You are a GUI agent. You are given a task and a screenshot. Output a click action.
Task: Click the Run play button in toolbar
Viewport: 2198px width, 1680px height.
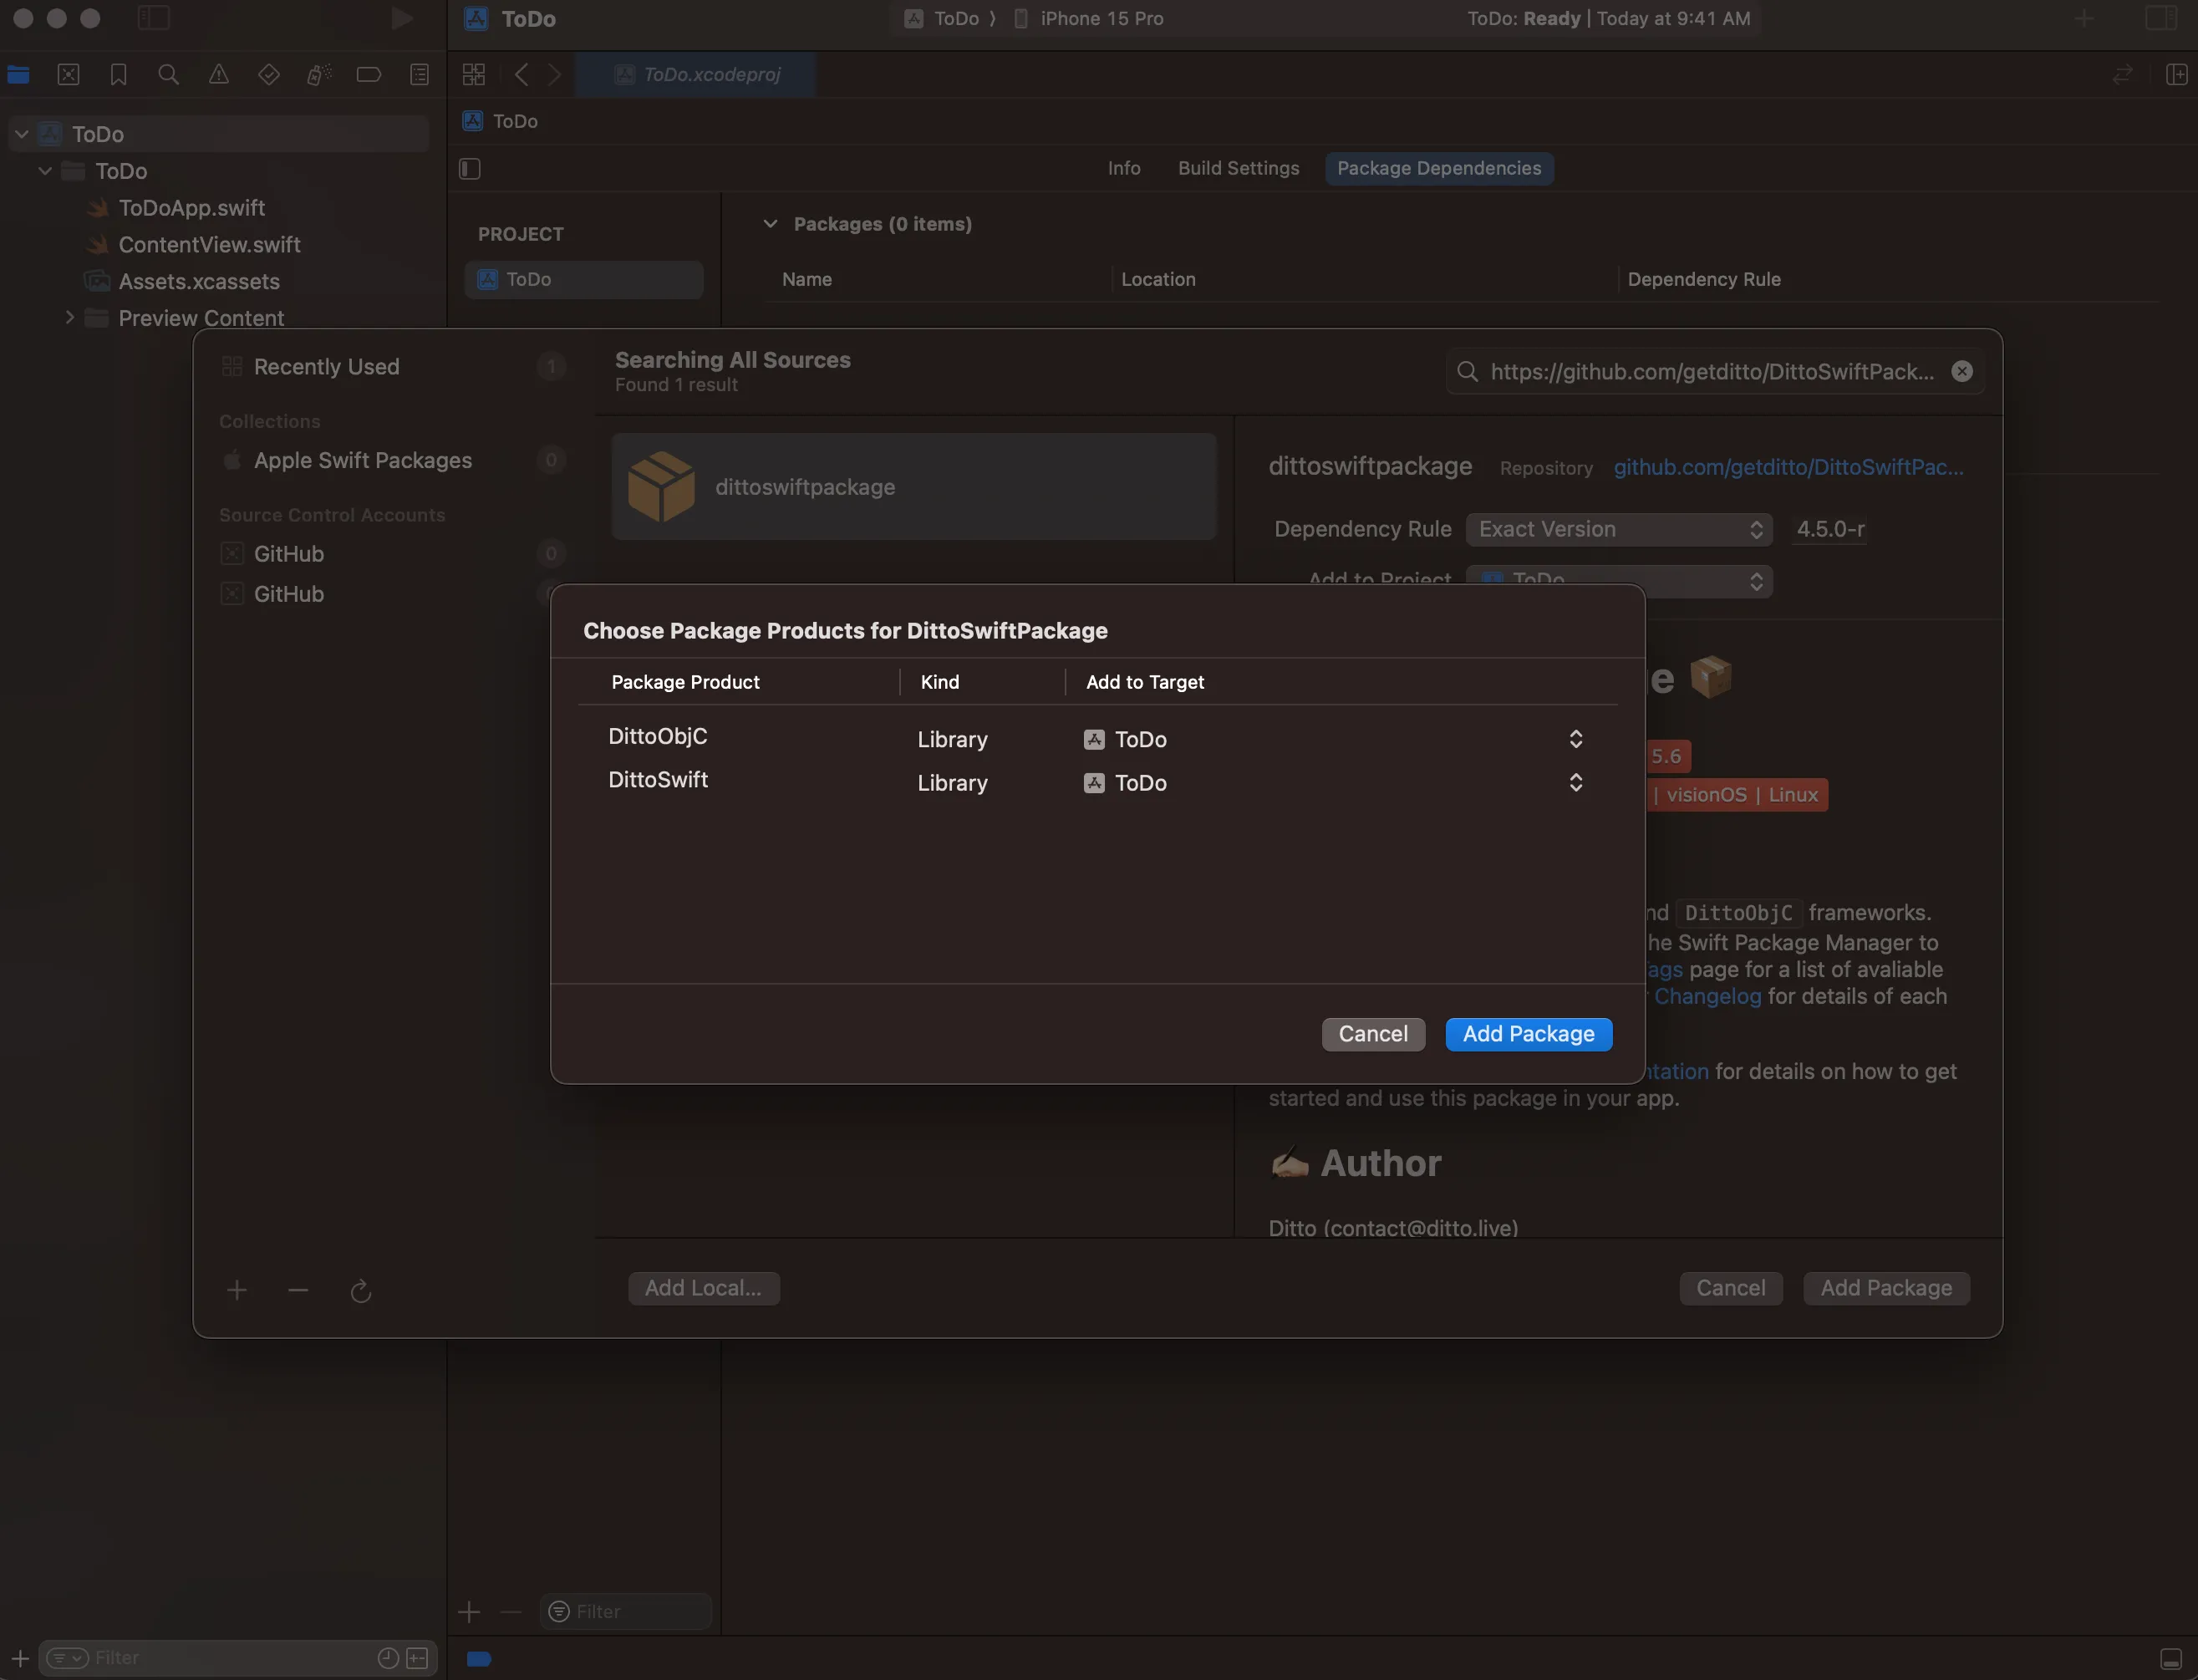(402, 18)
